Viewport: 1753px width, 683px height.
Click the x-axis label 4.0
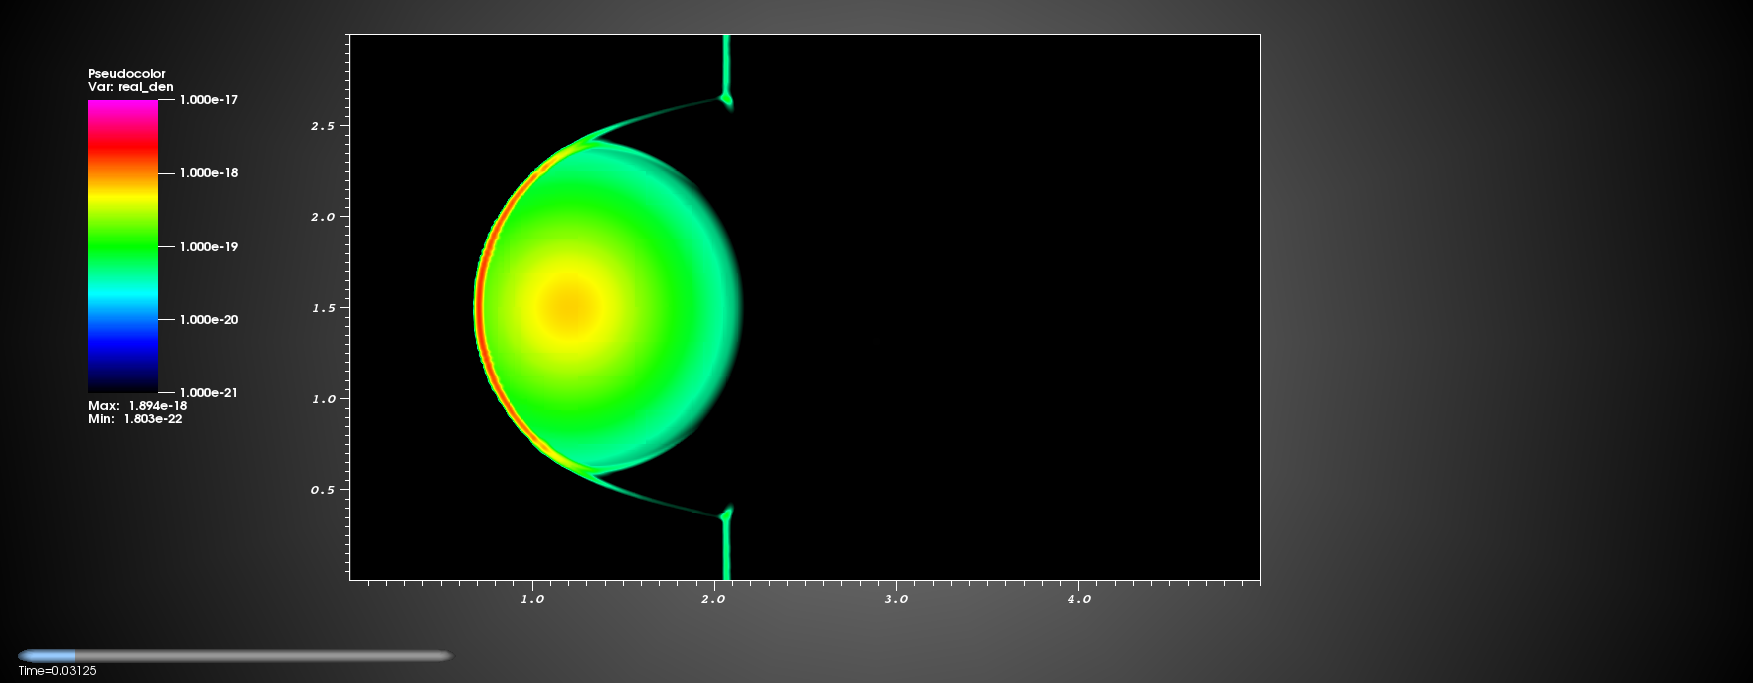coord(1079,599)
